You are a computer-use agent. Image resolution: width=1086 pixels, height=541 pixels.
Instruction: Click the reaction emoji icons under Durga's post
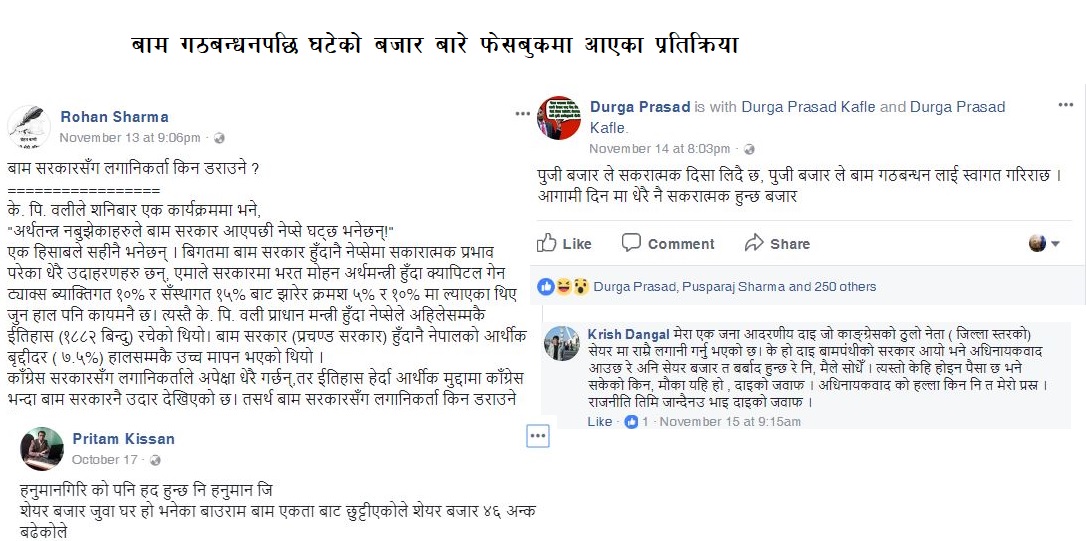coord(563,287)
